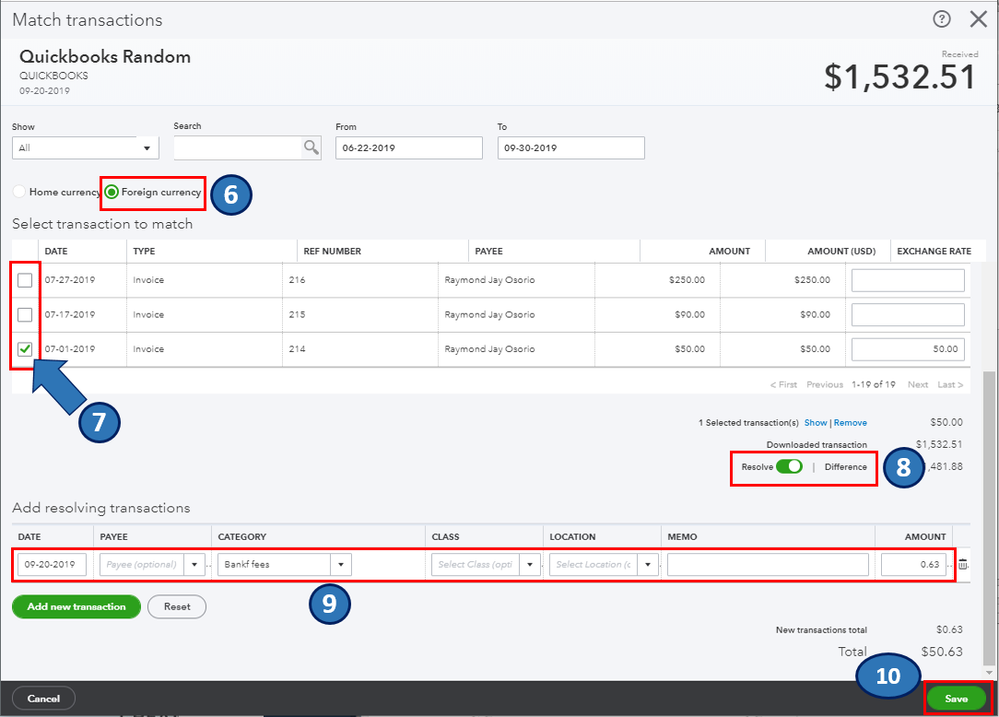
Task: Click the Cancel button
Action: pyautogui.click(x=44, y=699)
